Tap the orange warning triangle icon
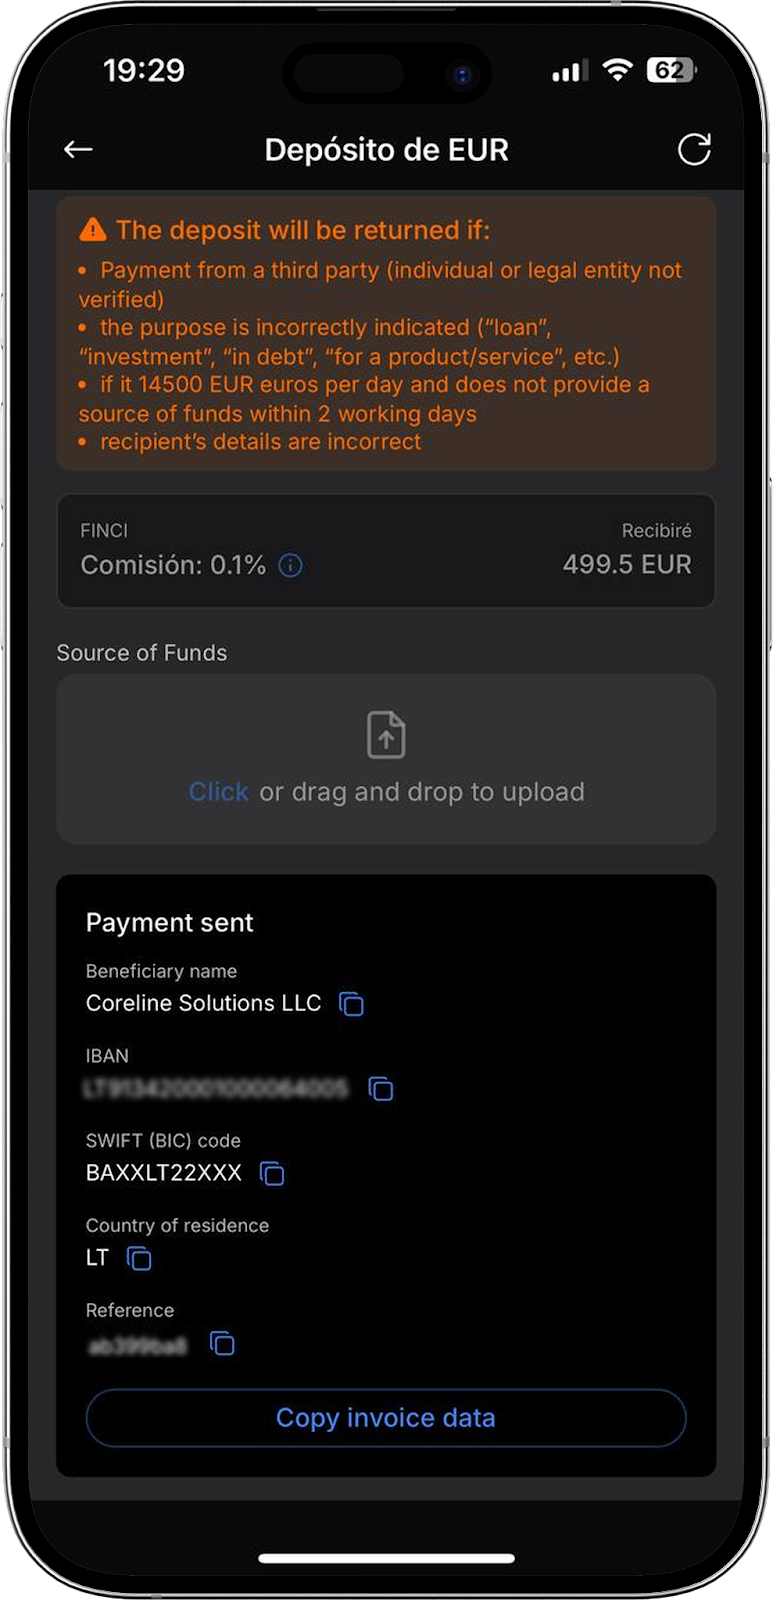The width and height of the screenshot is (773, 1600). tap(93, 230)
